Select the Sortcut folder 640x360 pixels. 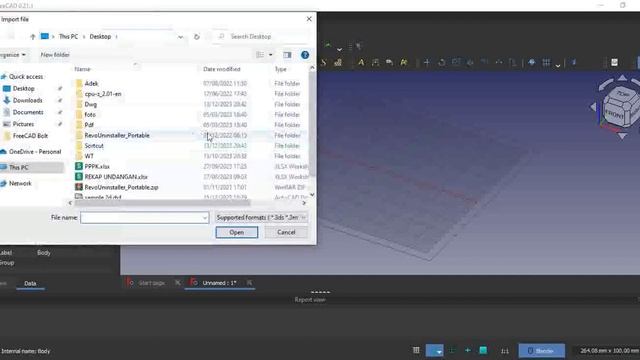[94, 146]
